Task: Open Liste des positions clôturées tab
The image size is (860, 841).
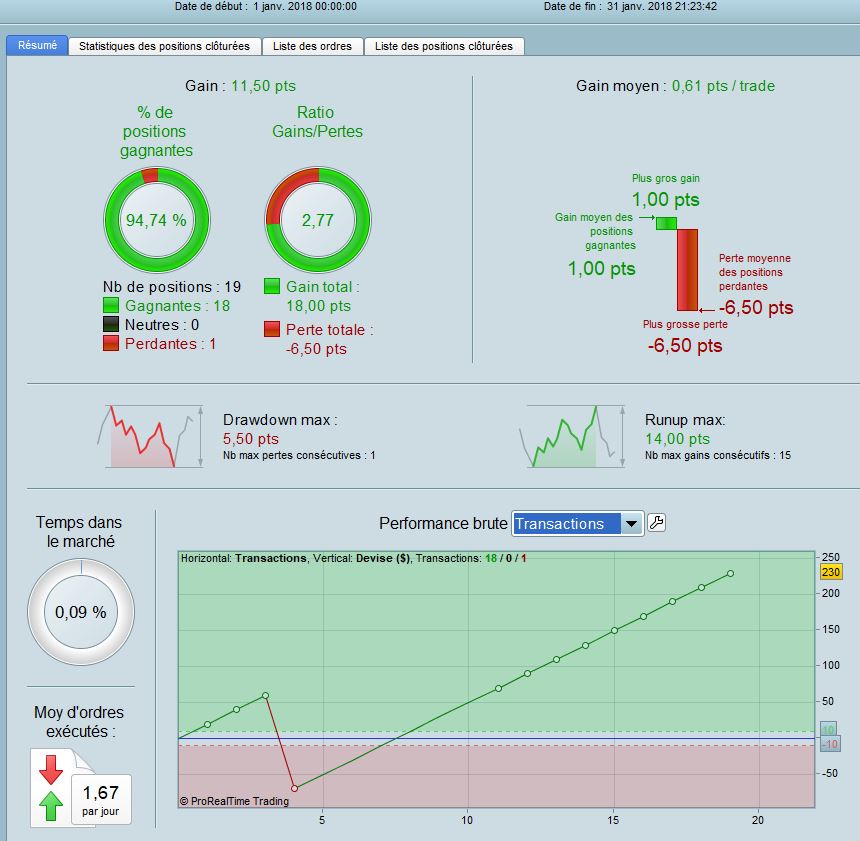Action: (444, 46)
